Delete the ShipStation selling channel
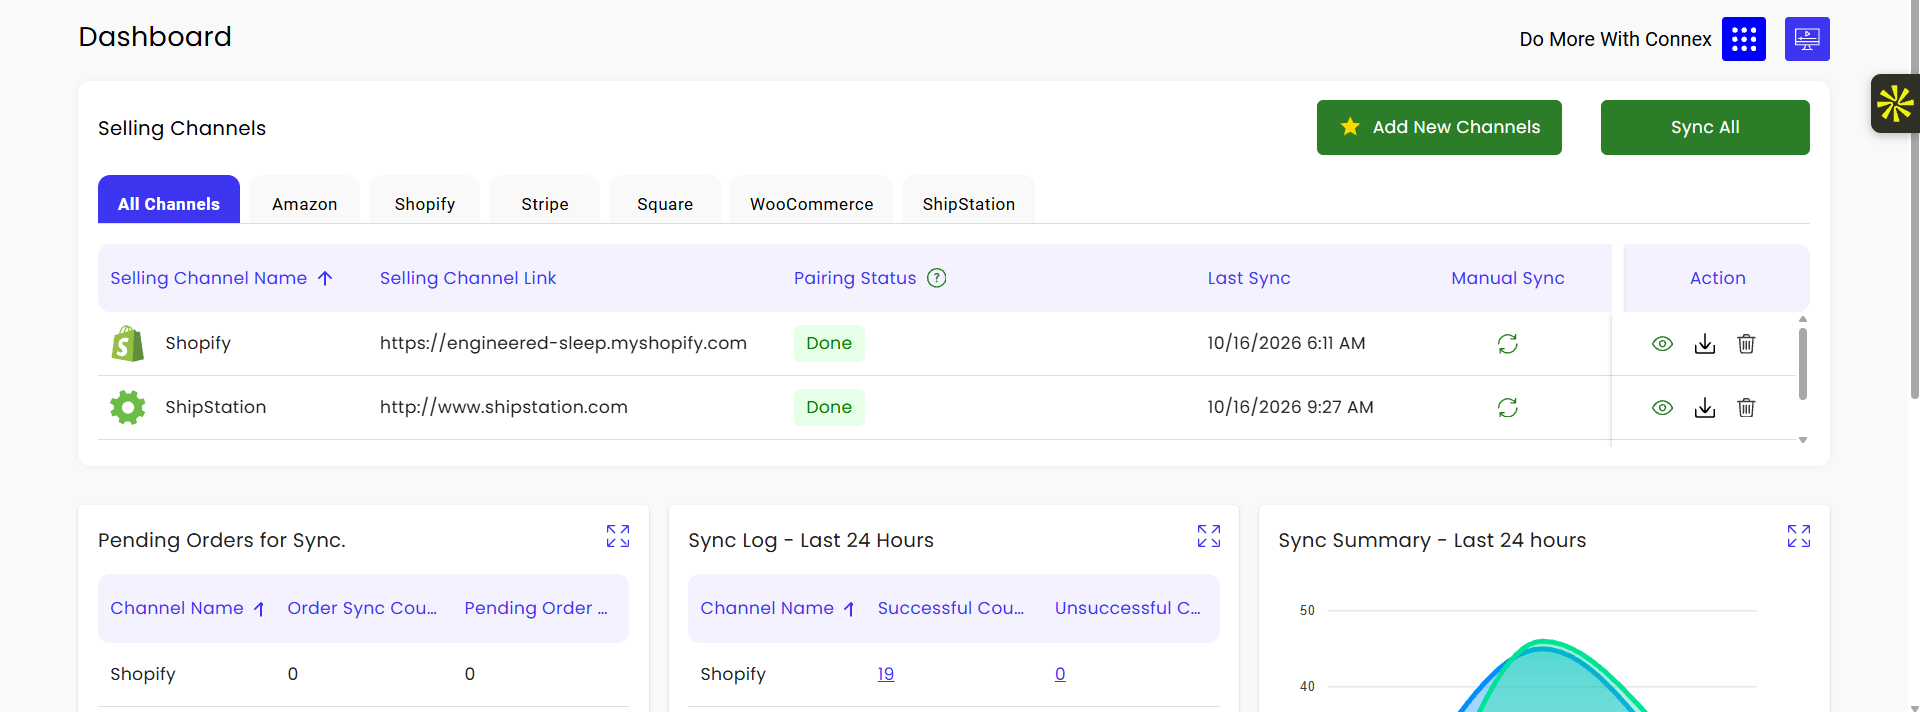 pyautogui.click(x=1746, y=408)
